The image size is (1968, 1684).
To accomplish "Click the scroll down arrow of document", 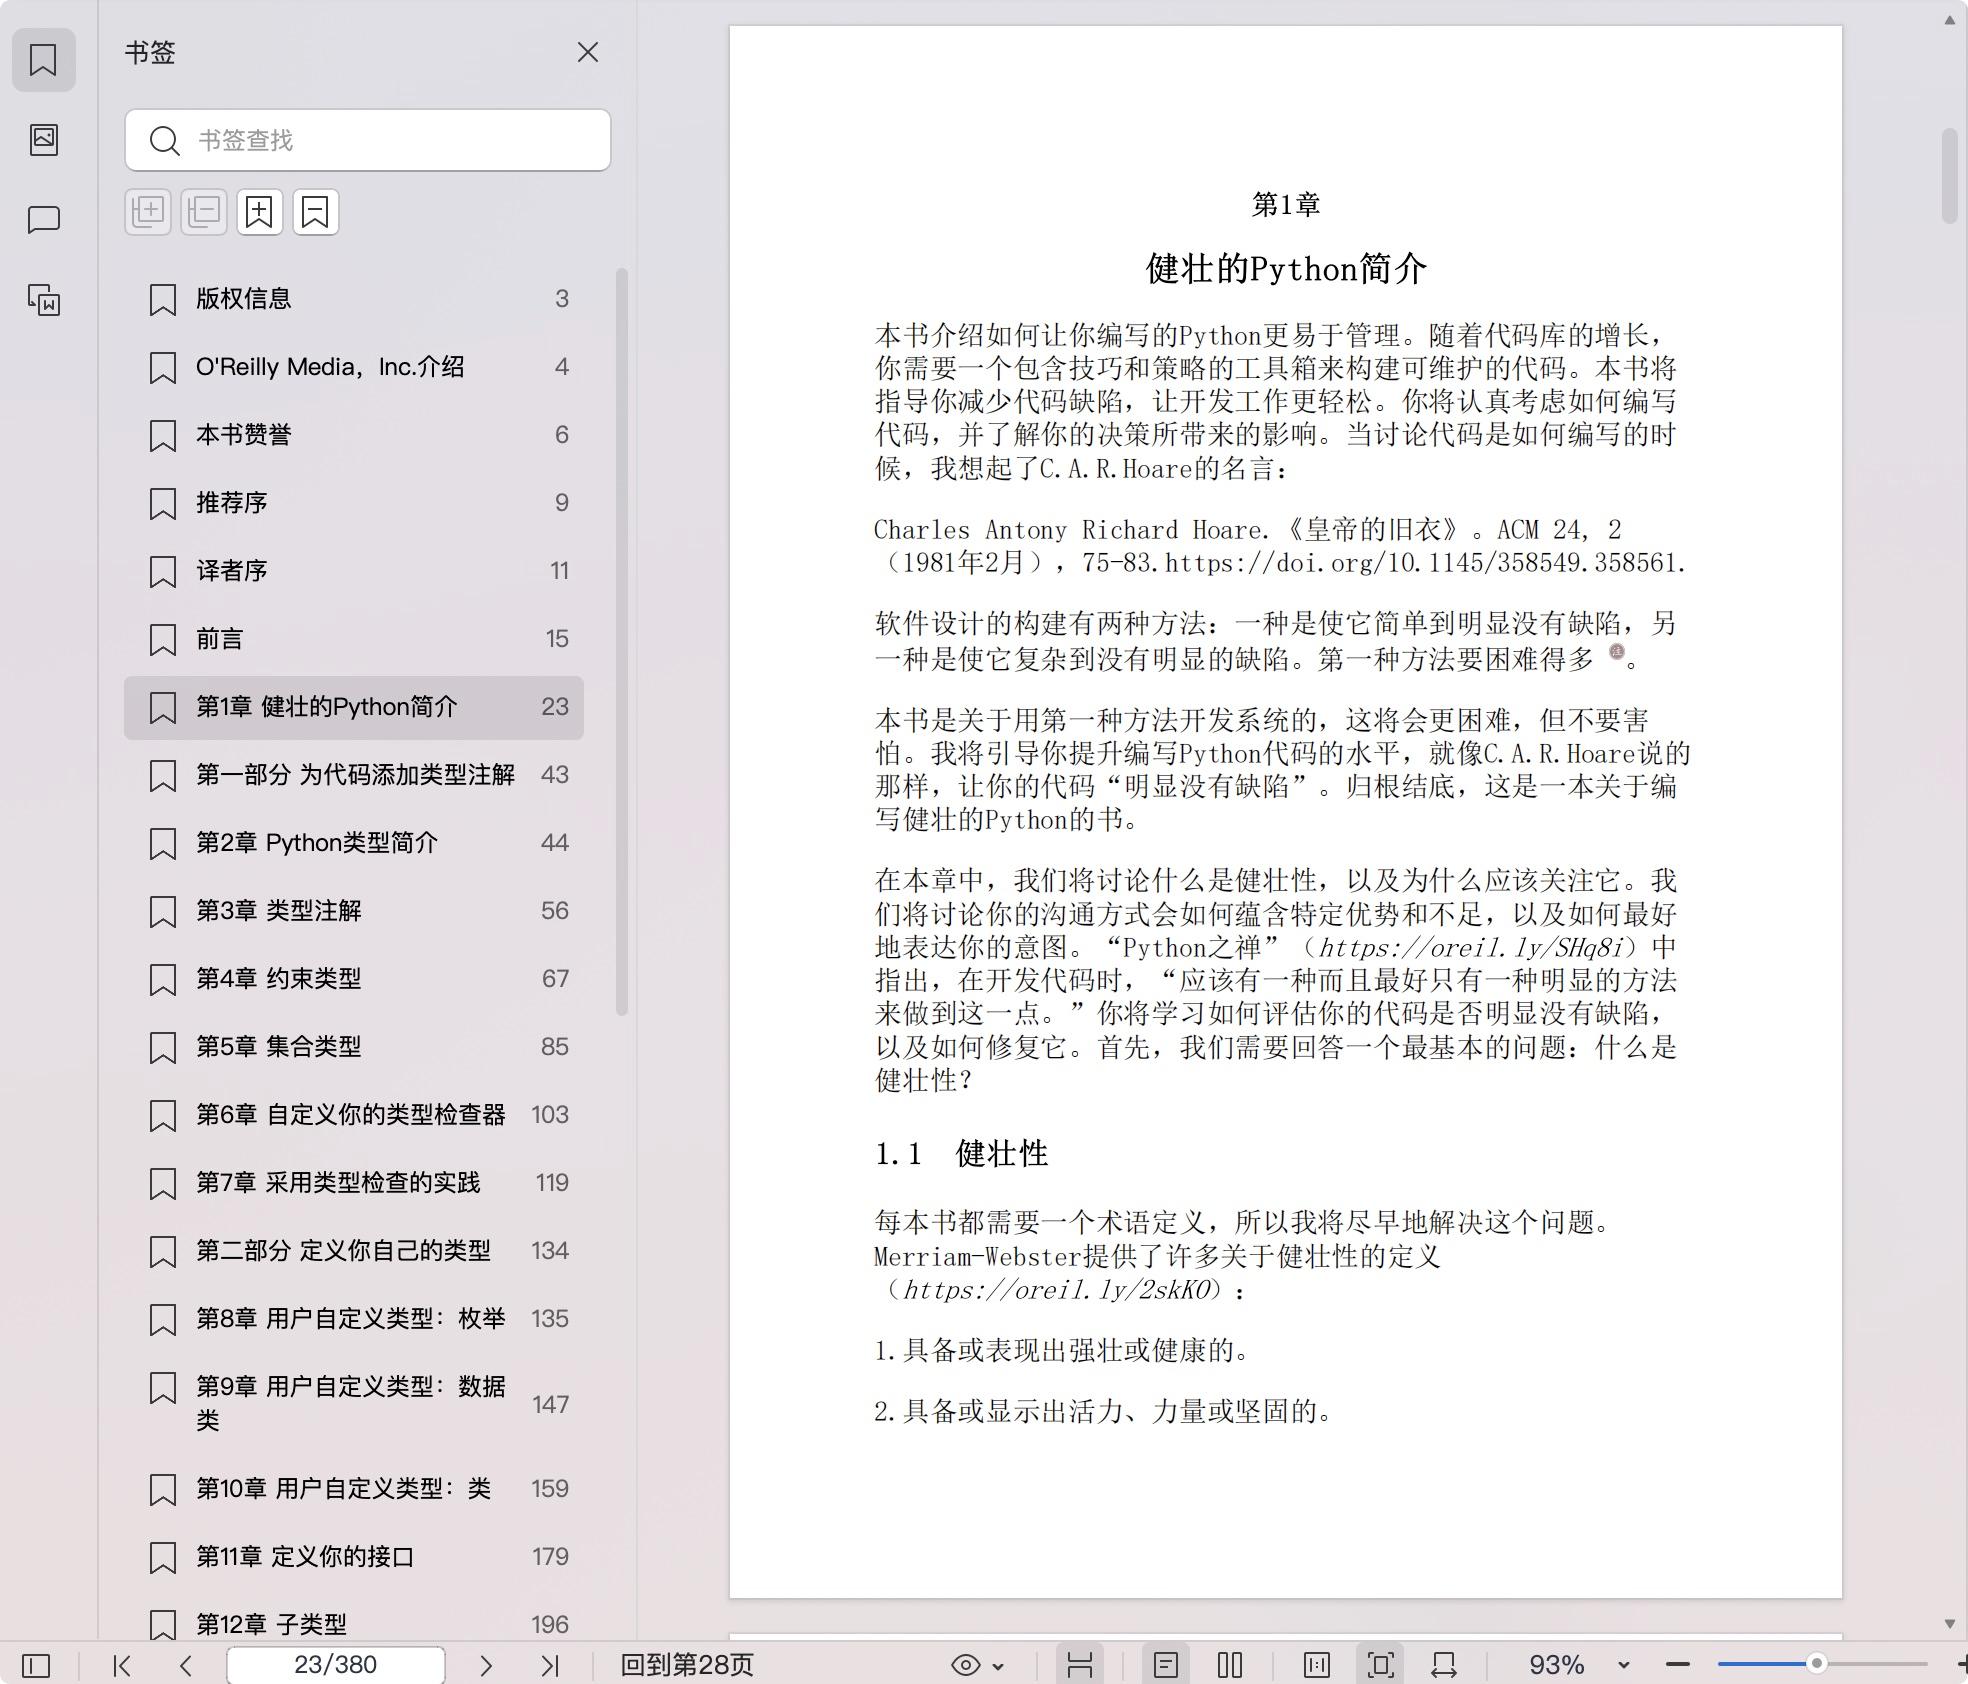I will click(x=1949, y=1623).
